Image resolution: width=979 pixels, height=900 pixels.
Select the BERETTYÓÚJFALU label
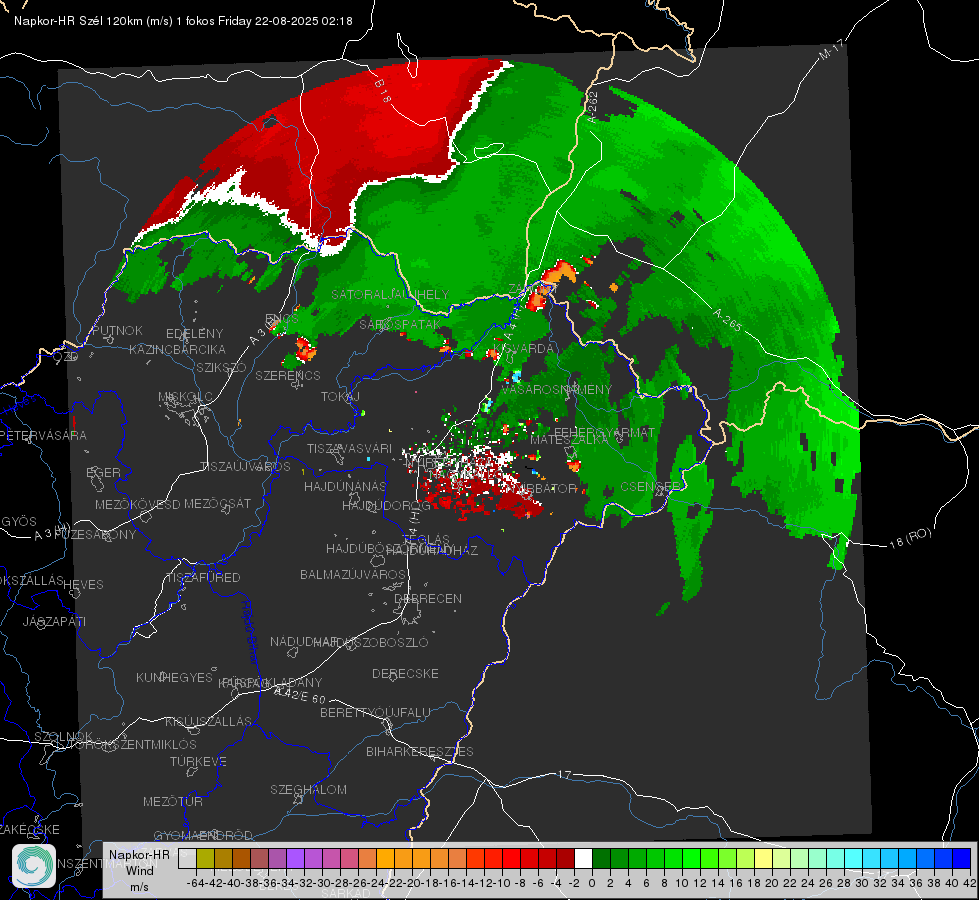click(375, 713)
